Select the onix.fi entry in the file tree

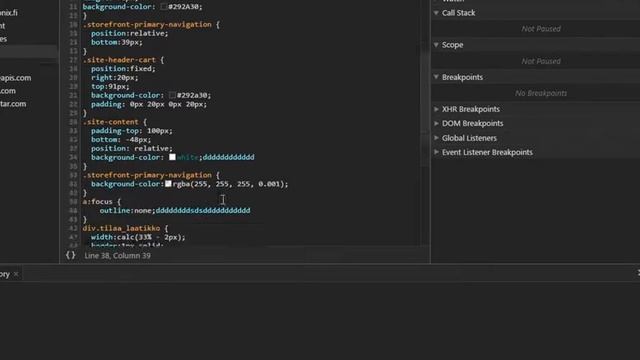coord(9,13)
